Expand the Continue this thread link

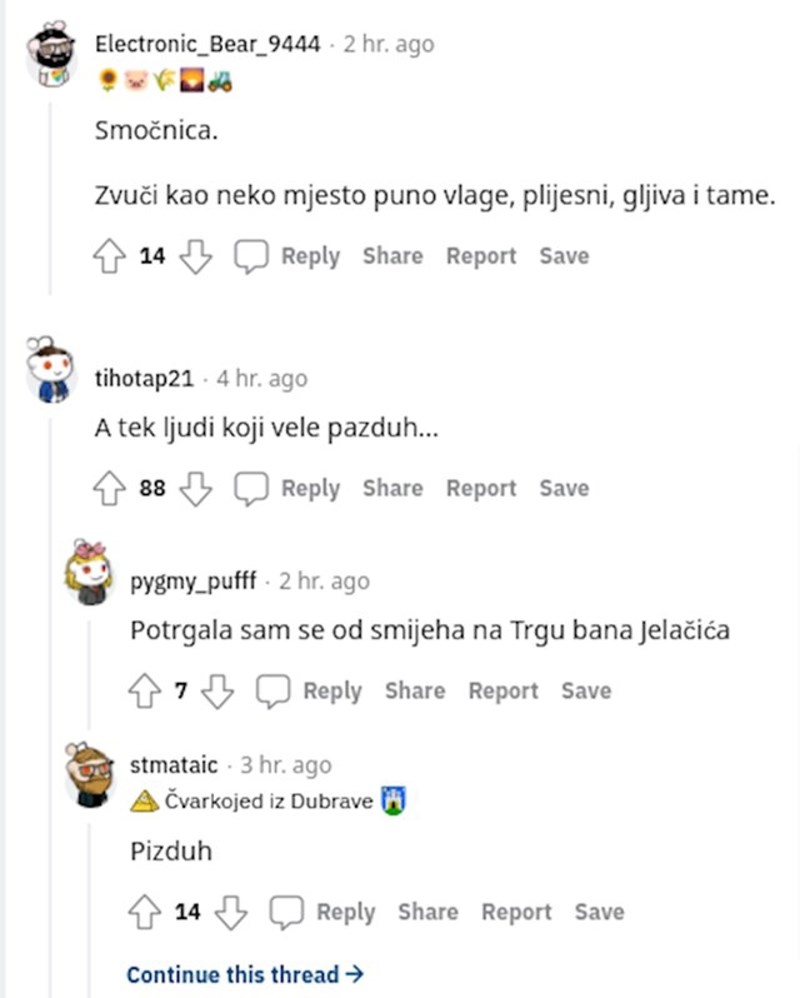click(245, 973)
